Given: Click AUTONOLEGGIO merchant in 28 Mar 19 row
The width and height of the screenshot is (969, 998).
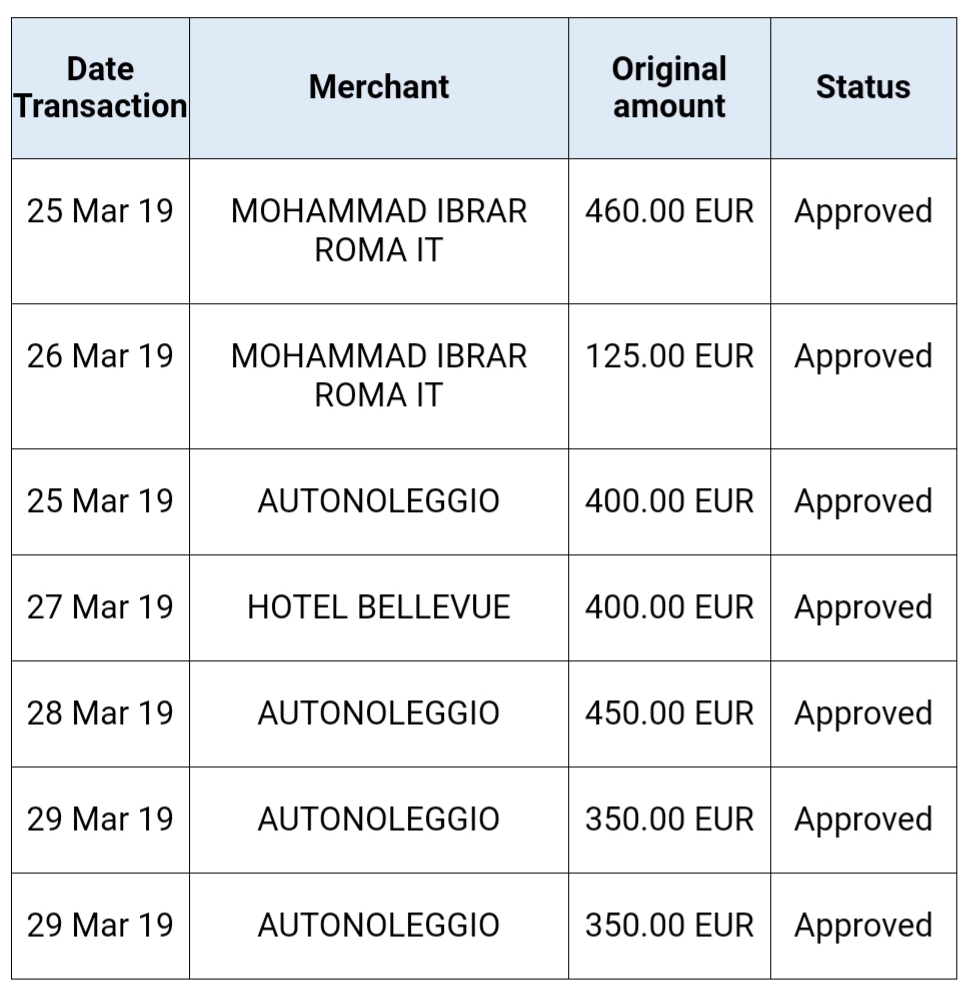Looking at the screenshot, I should [379, 714].
